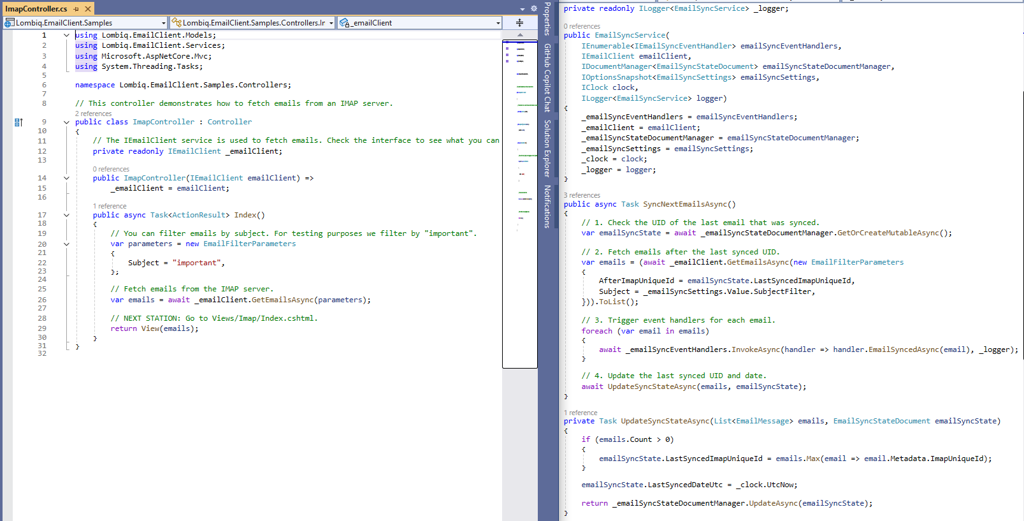Click the '2 references' CodeLens above ImapController class

point(93,114)
